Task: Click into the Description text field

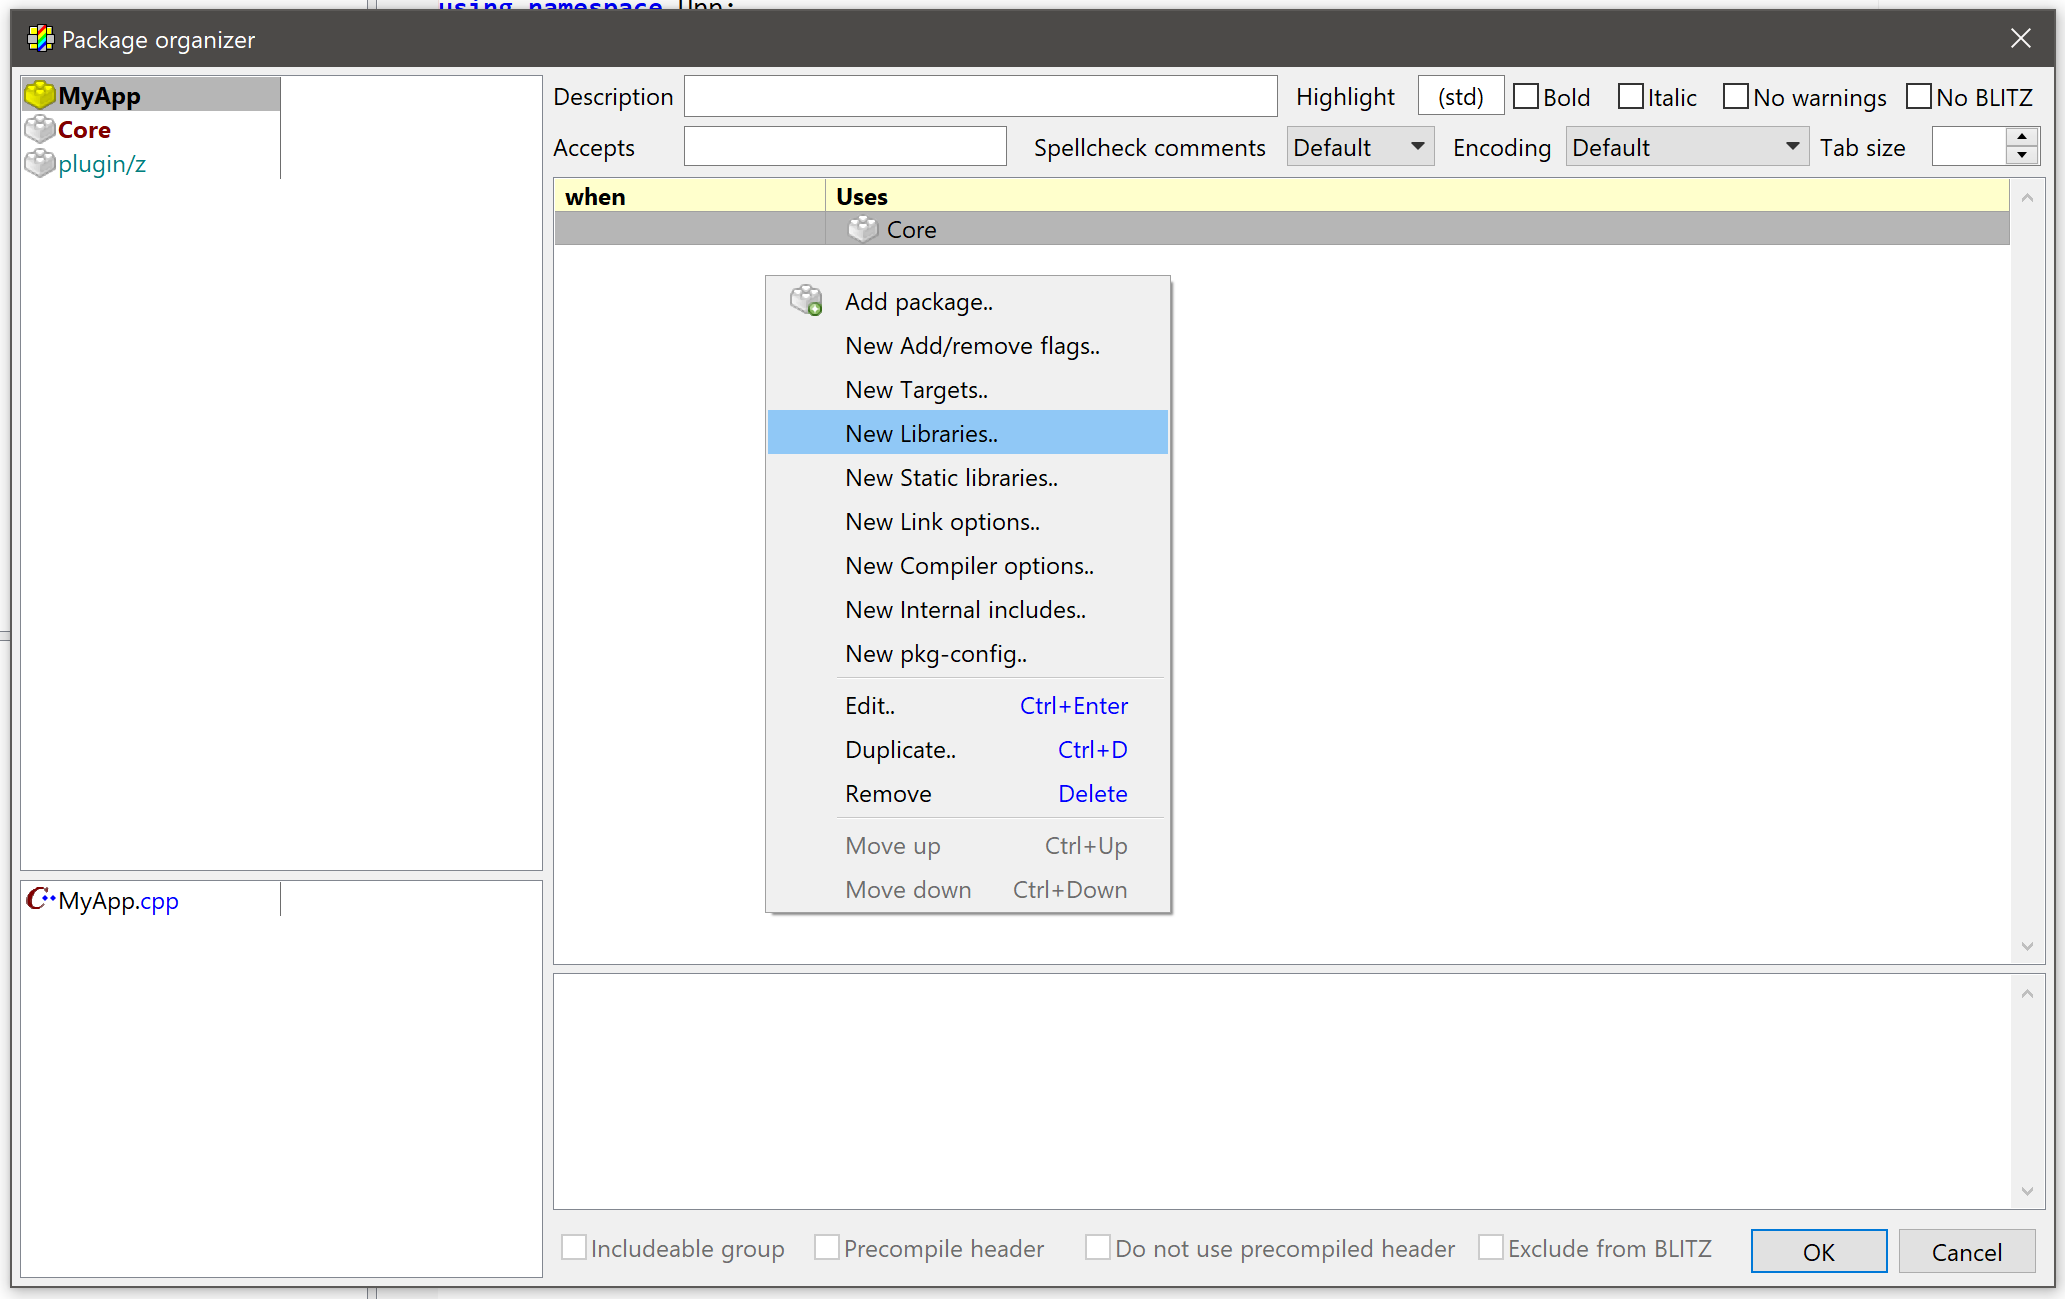Action: (980, 97)
